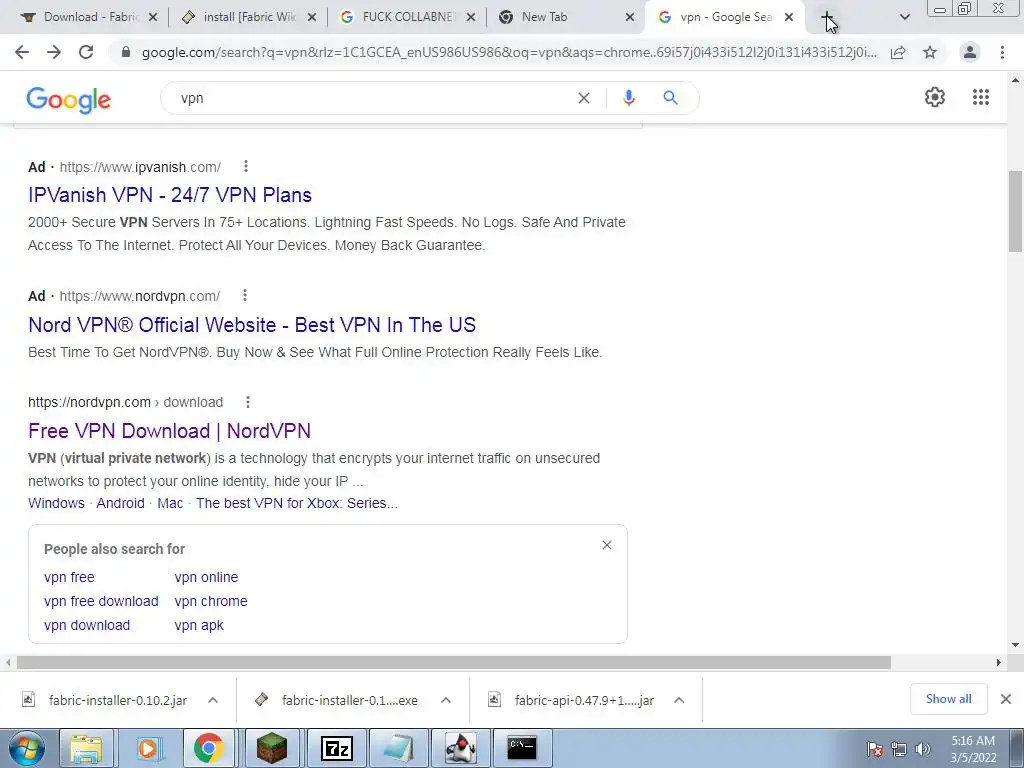The width and height of the screenshot is (1024, 768).
Task: Open the command prompt taskbar window
Action: 522,748
